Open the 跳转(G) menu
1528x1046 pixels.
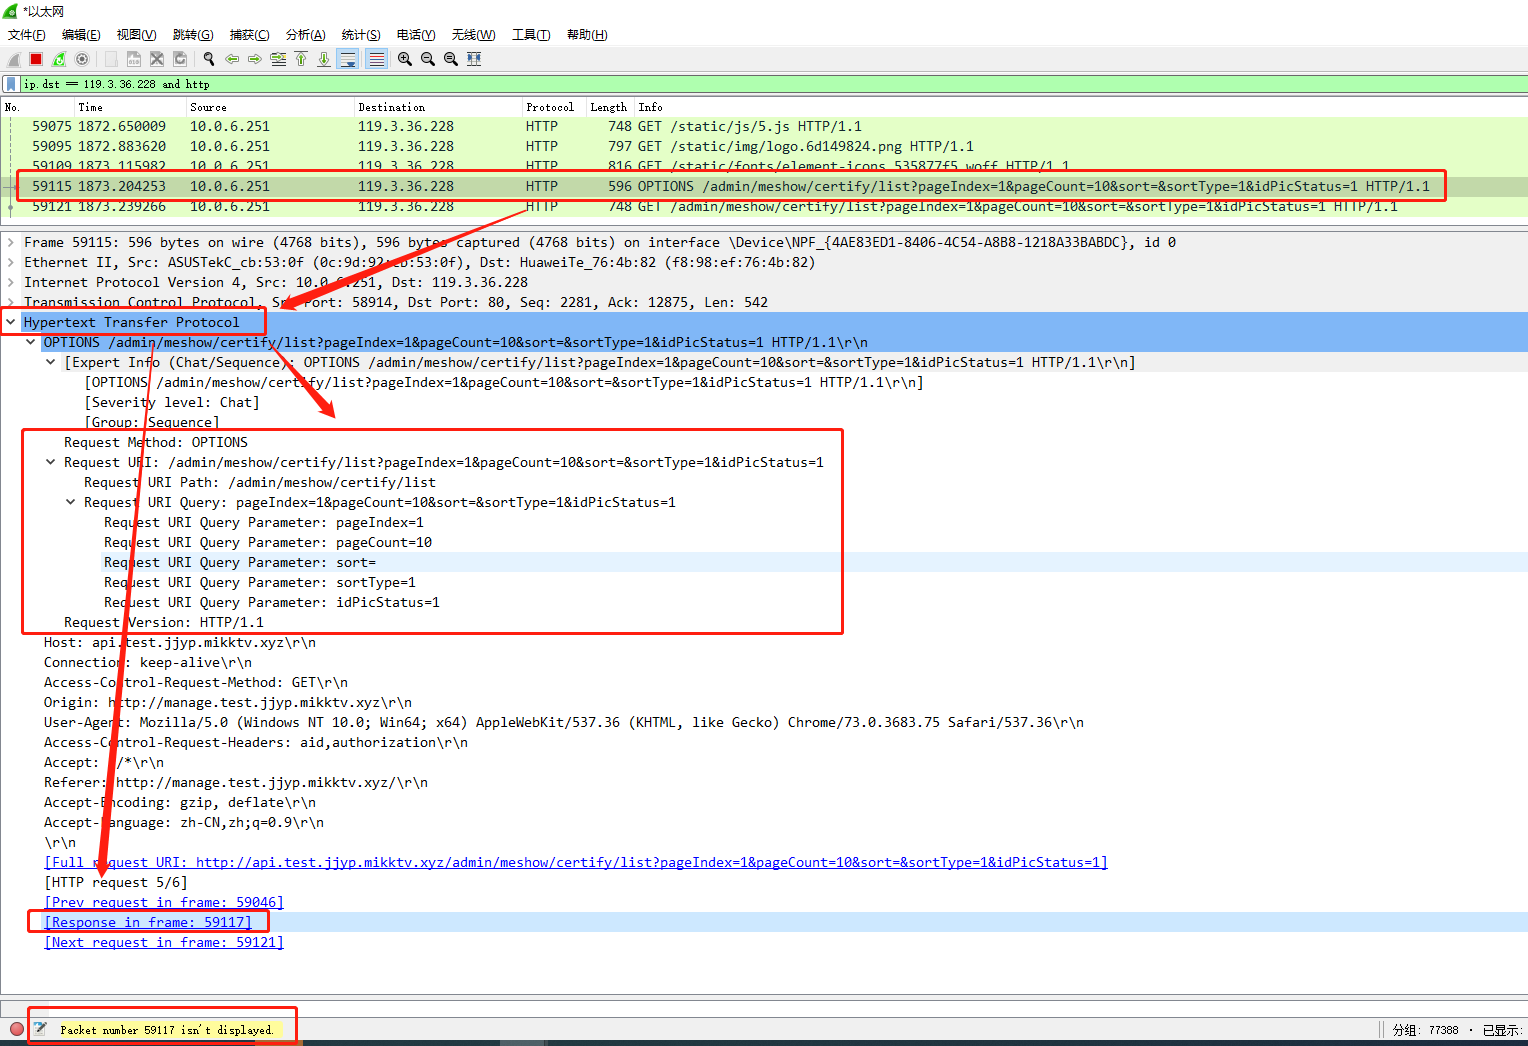pyautogui.click(x=193, y=35)
